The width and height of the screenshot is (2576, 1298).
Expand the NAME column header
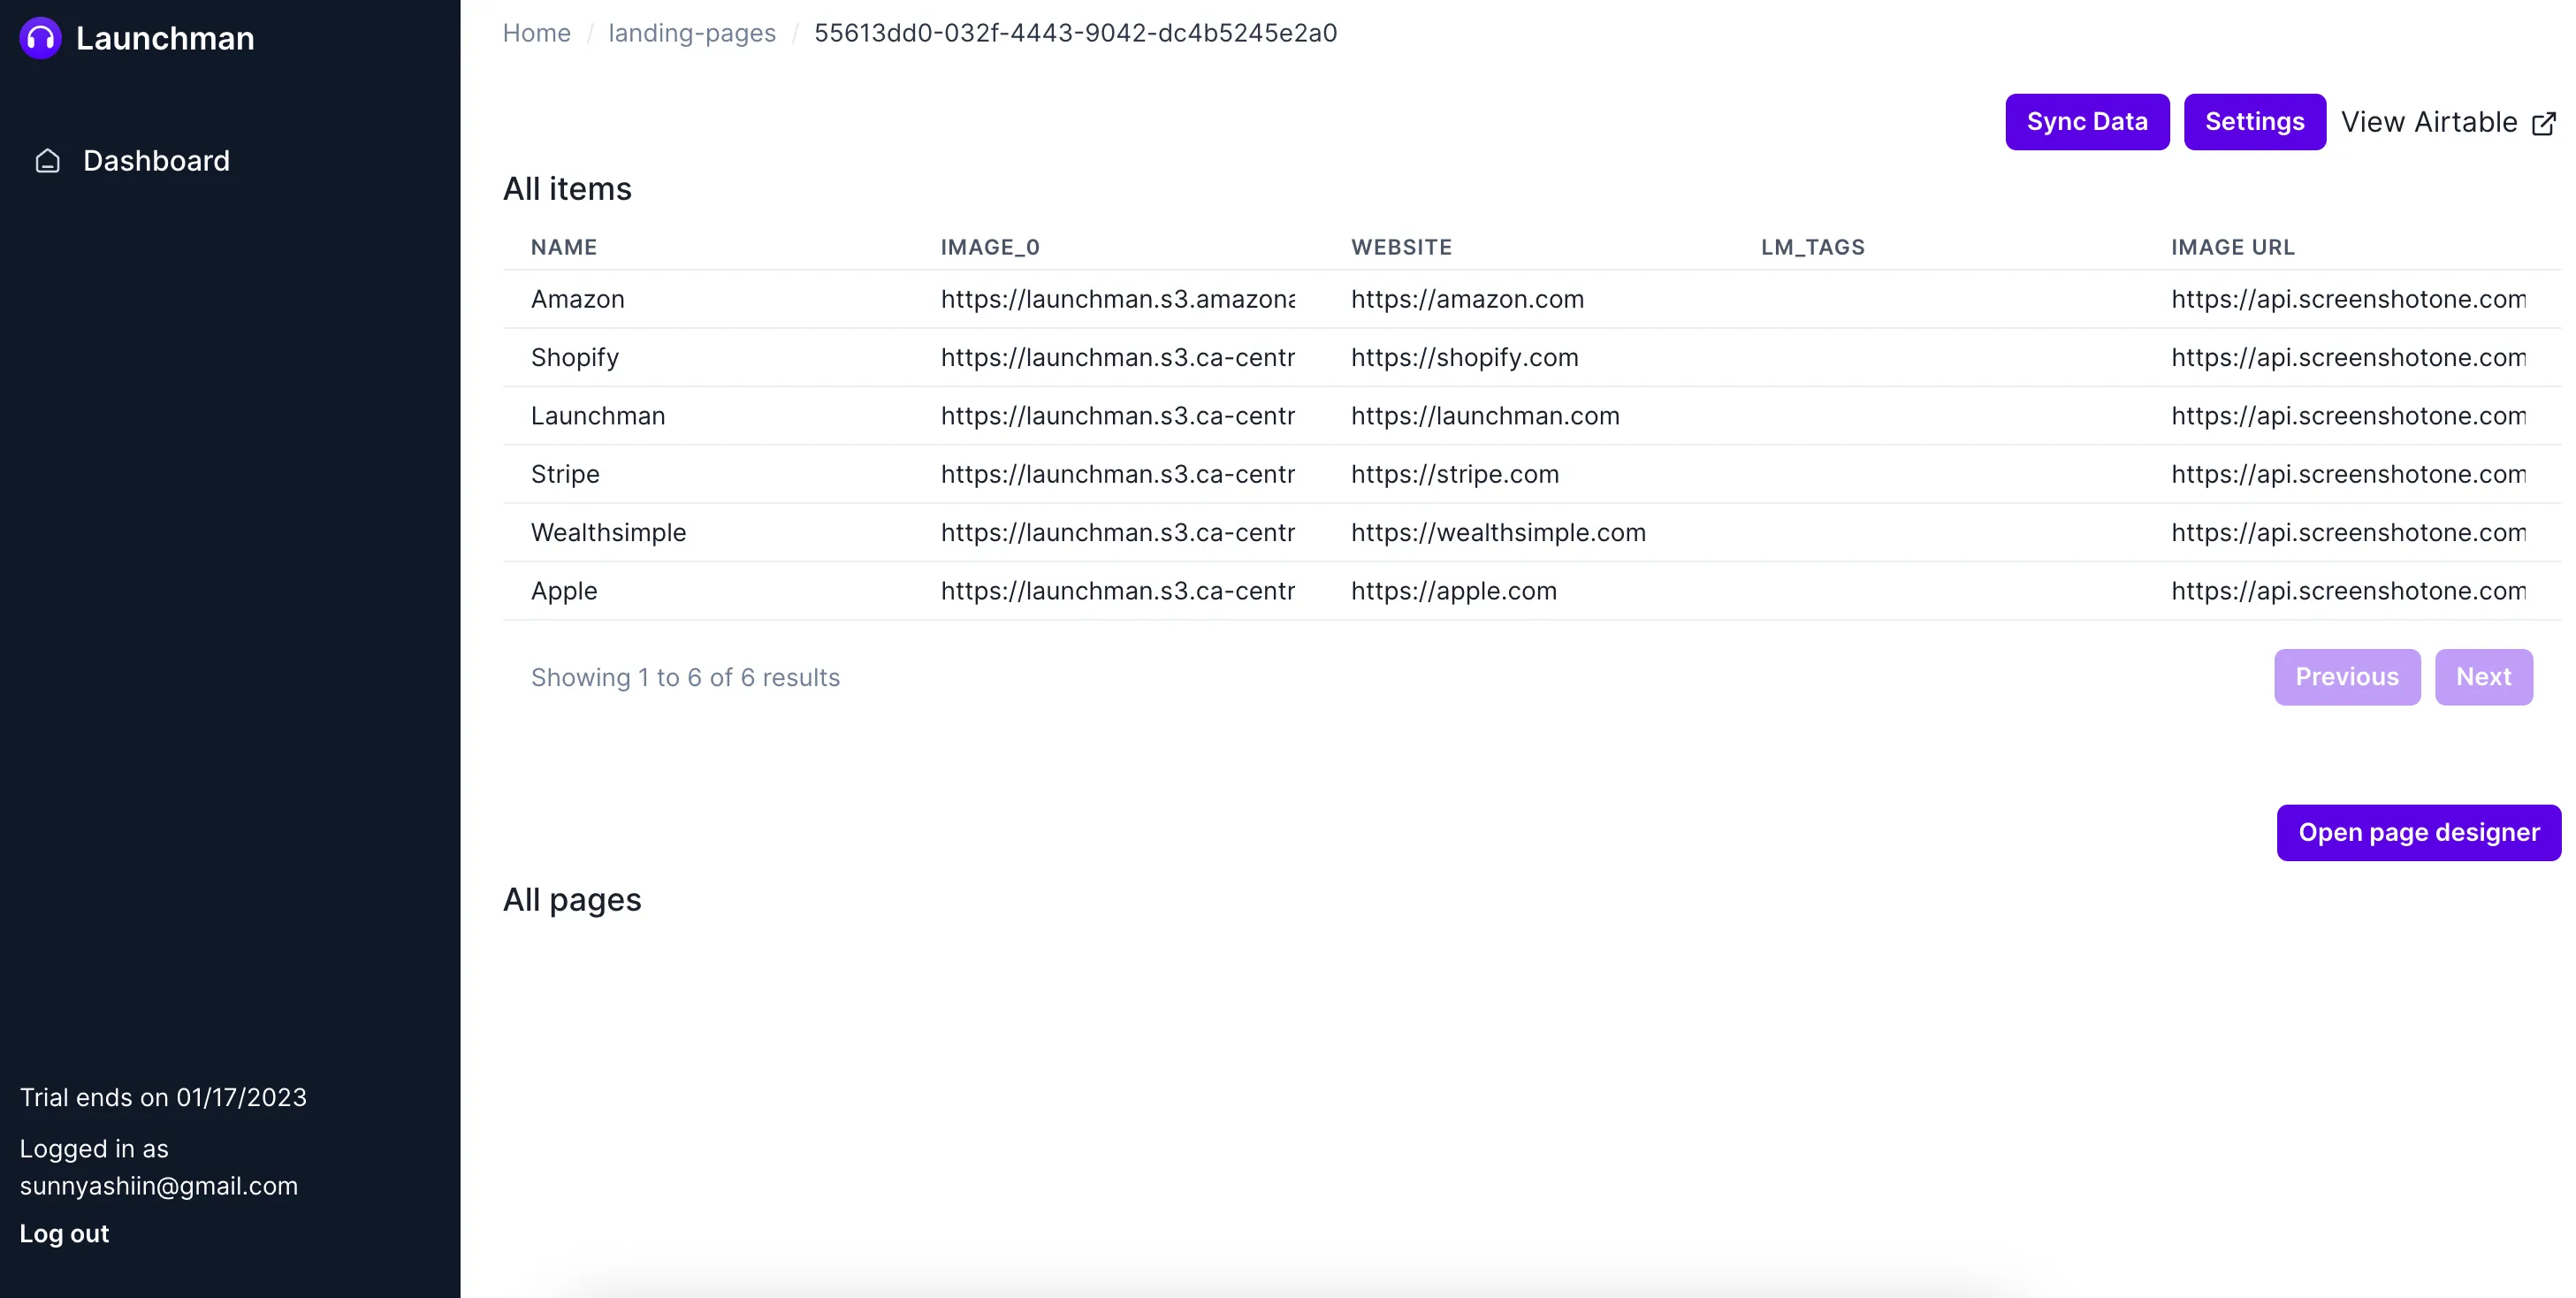[x=564, y=245]
